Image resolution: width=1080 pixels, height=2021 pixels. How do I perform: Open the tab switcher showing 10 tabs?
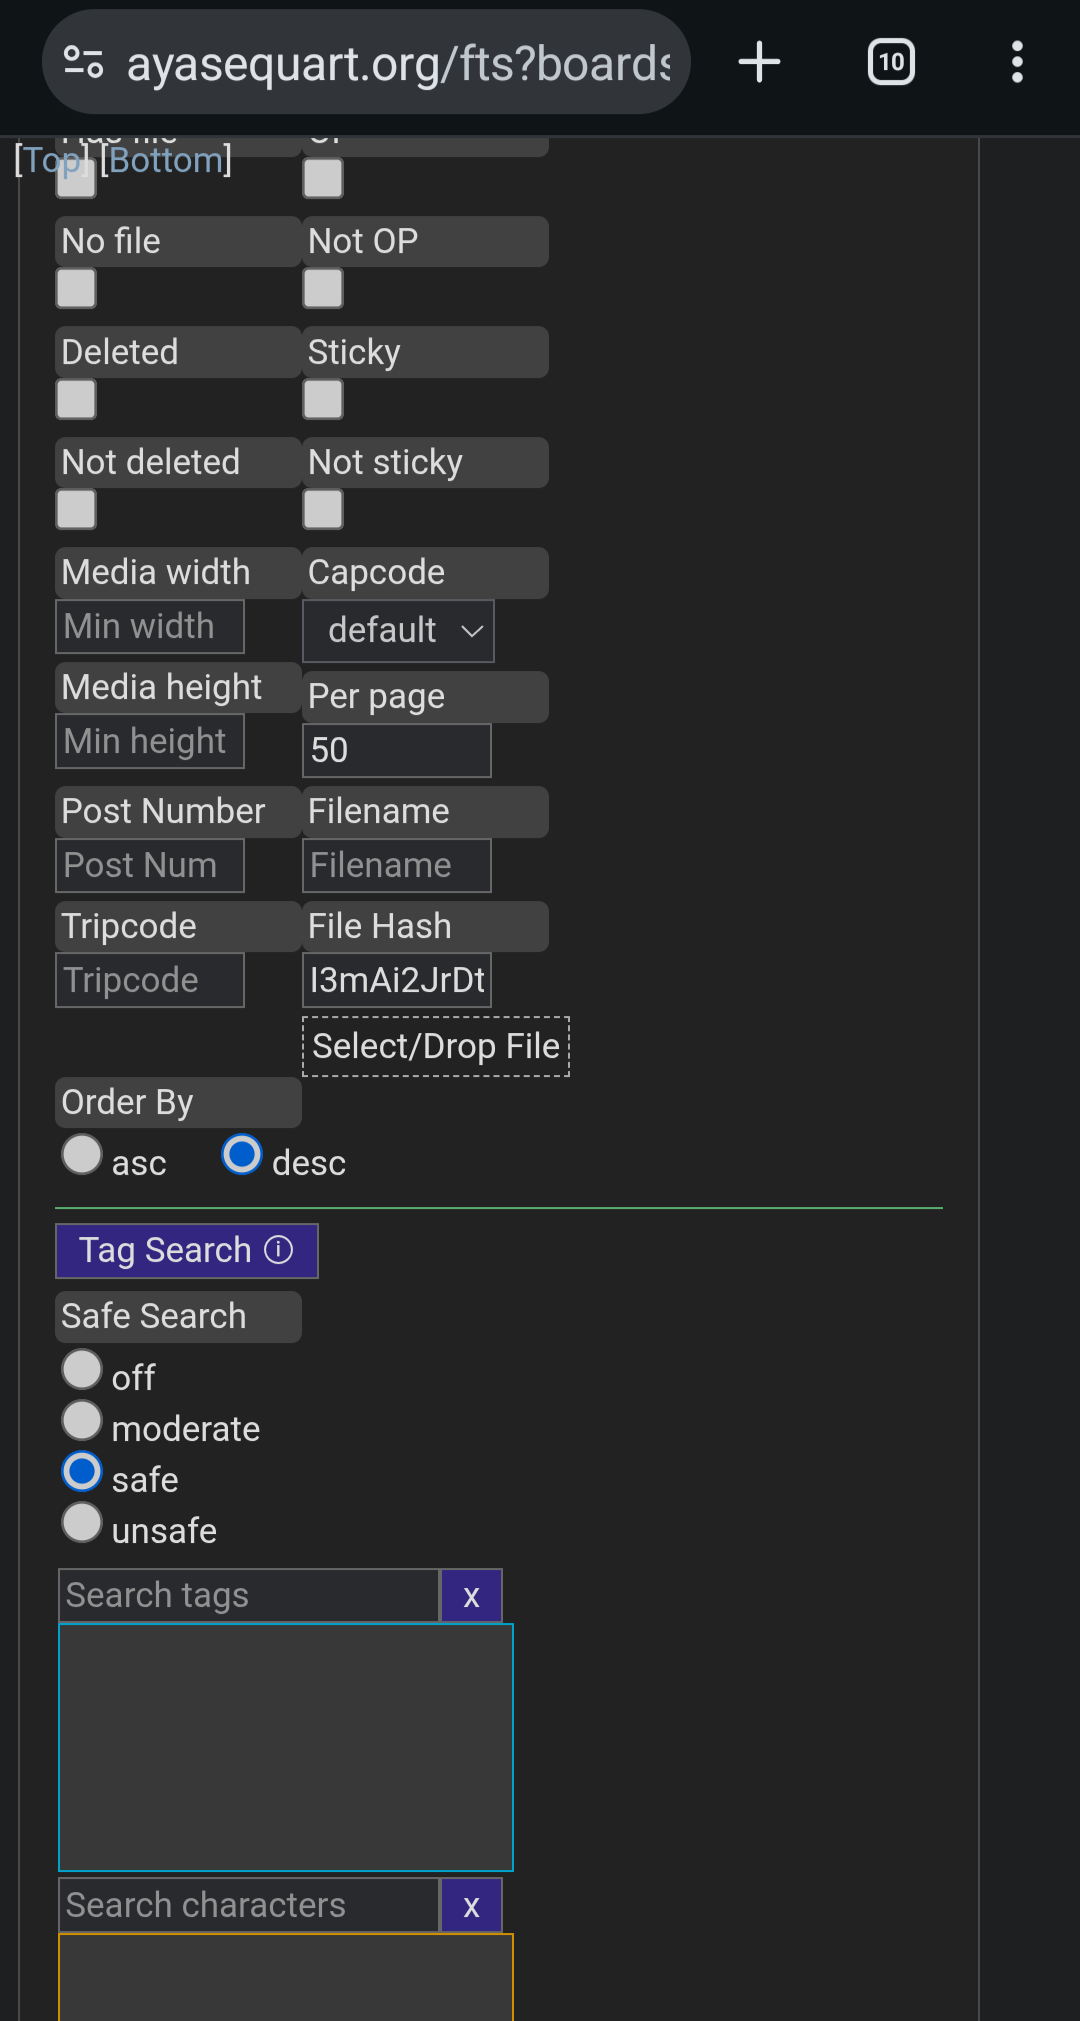pyautogui.click(x=890, y=62)
